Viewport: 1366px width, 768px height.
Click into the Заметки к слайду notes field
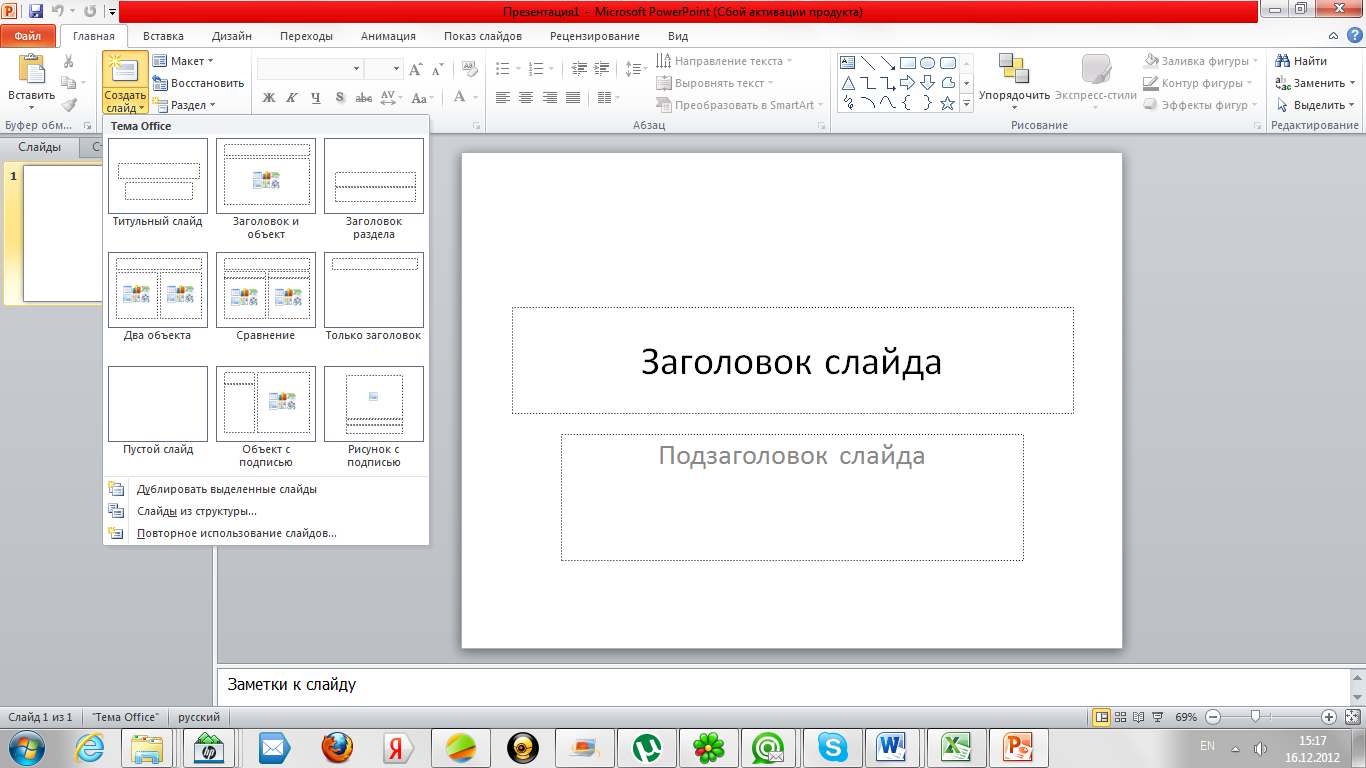[x=783, y=685]
